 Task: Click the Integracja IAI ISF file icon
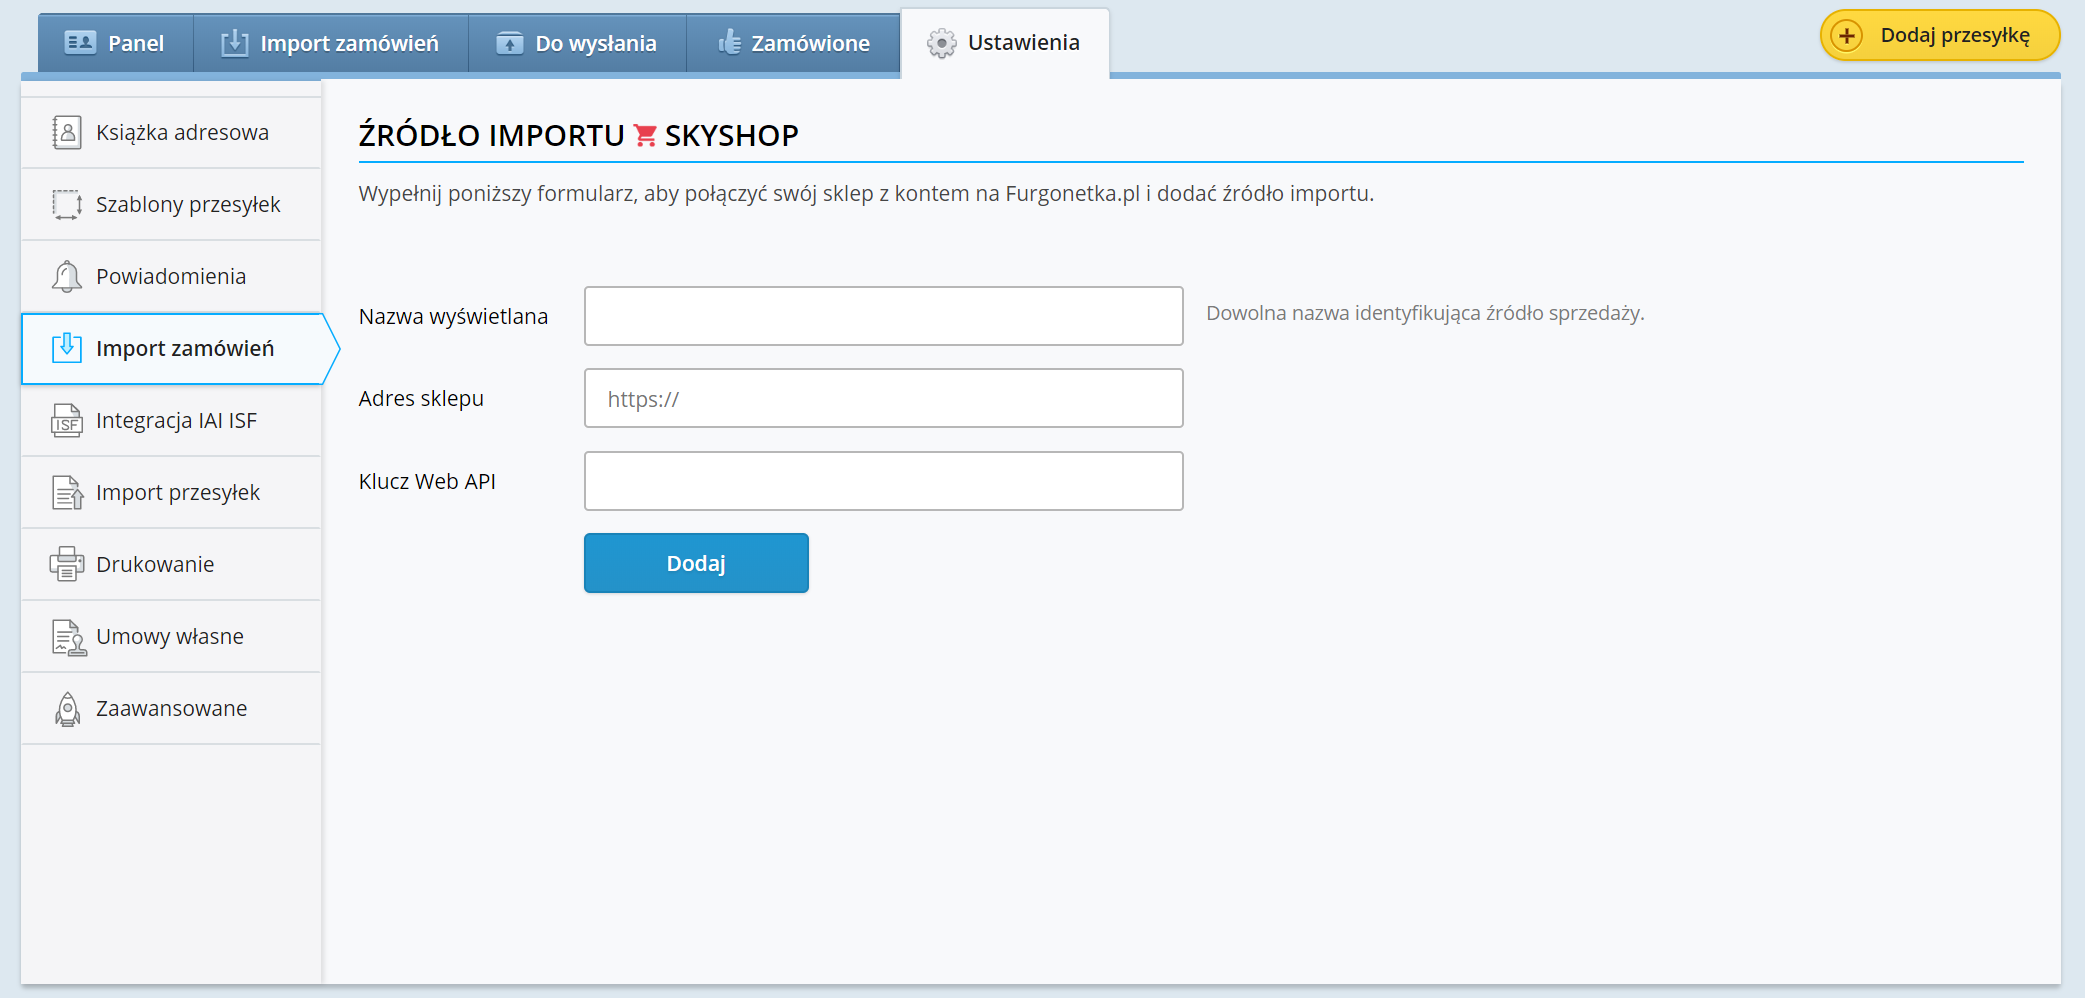click(67, 420)
